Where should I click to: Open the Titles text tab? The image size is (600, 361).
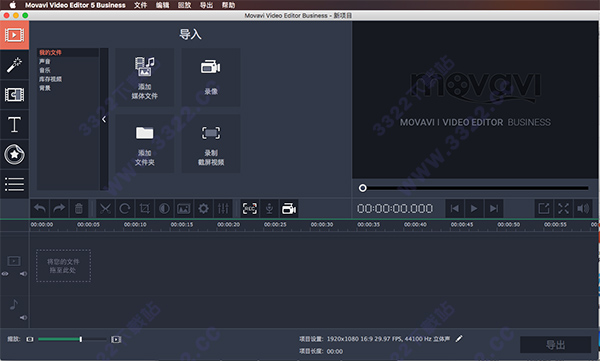pos(15,124)
